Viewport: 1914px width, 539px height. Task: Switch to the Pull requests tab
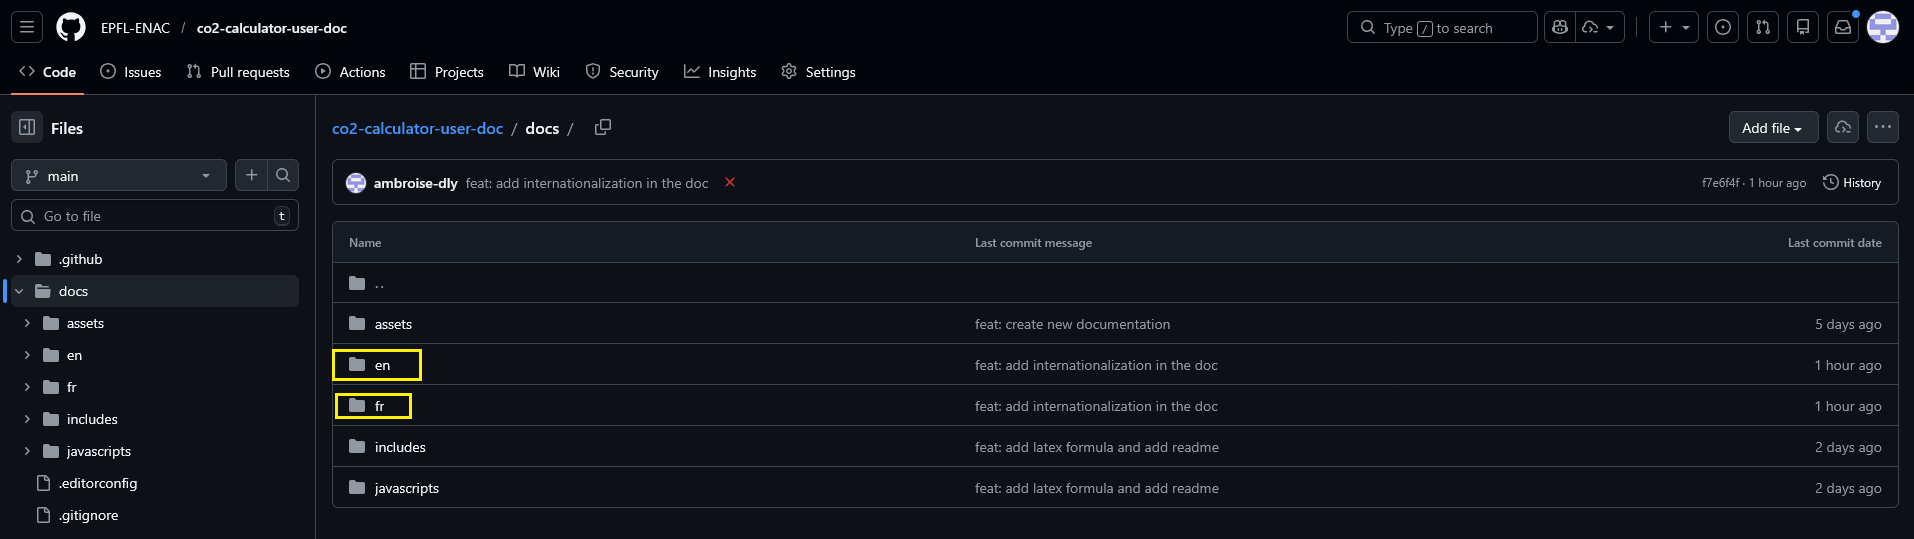click(238, 72)
